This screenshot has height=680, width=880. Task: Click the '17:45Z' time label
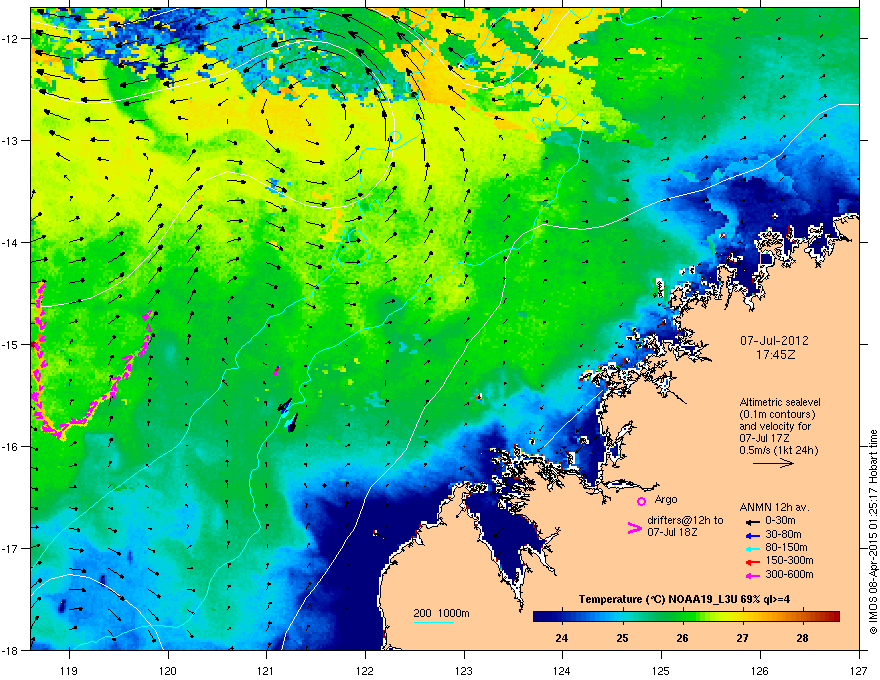[x=775, y=355]
